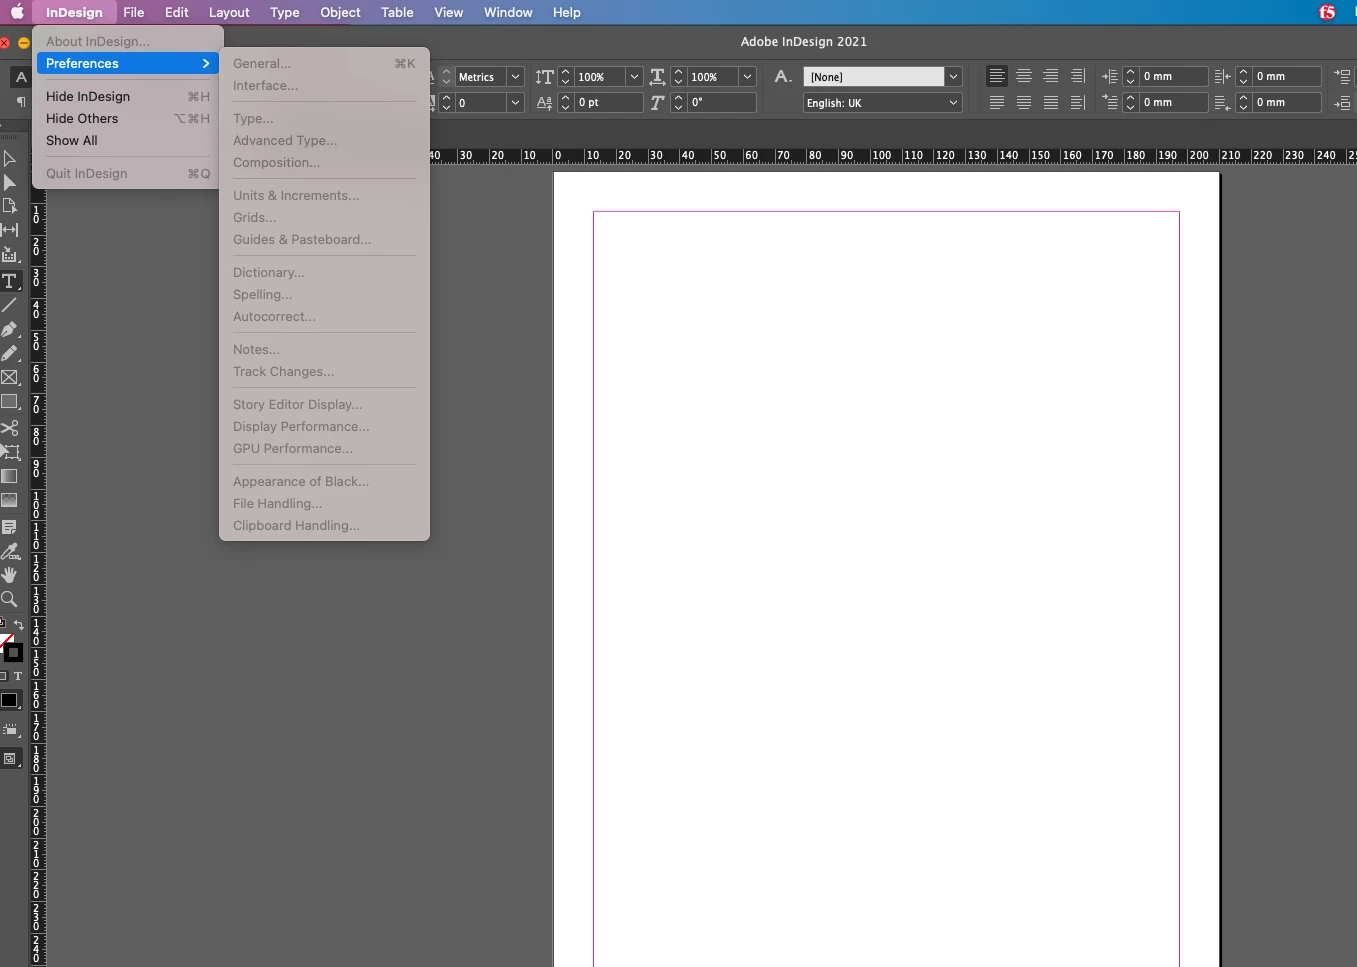Toggle Justify last line left alignment
Viewport: 1357px width, 967px height.
click(997, 102)
